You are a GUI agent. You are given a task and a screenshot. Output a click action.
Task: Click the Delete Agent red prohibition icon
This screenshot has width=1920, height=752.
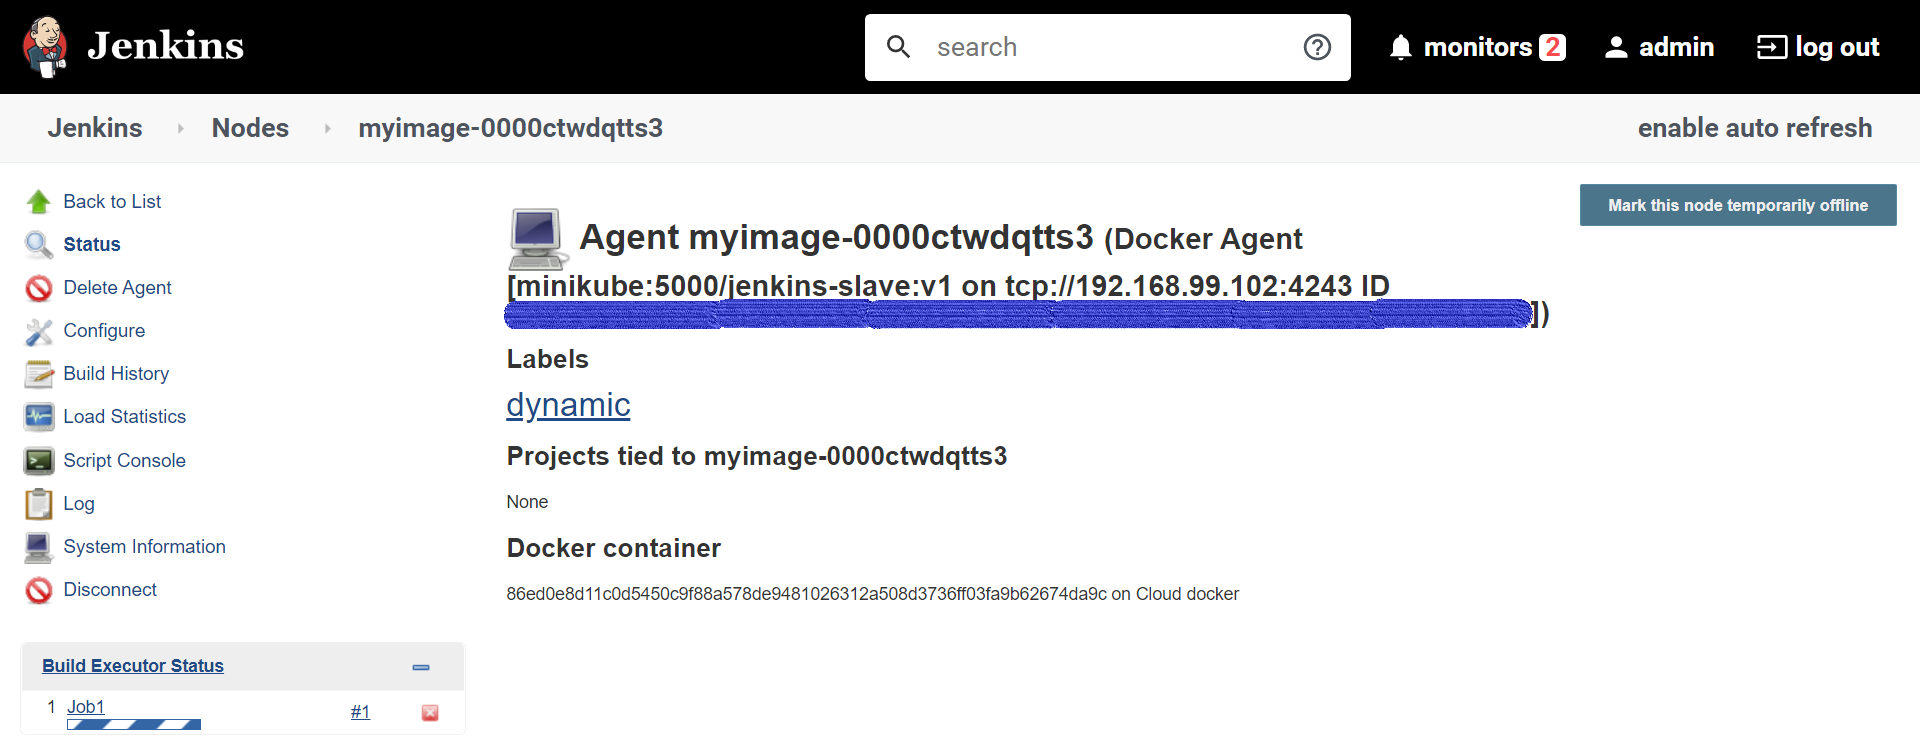point(39,288)
